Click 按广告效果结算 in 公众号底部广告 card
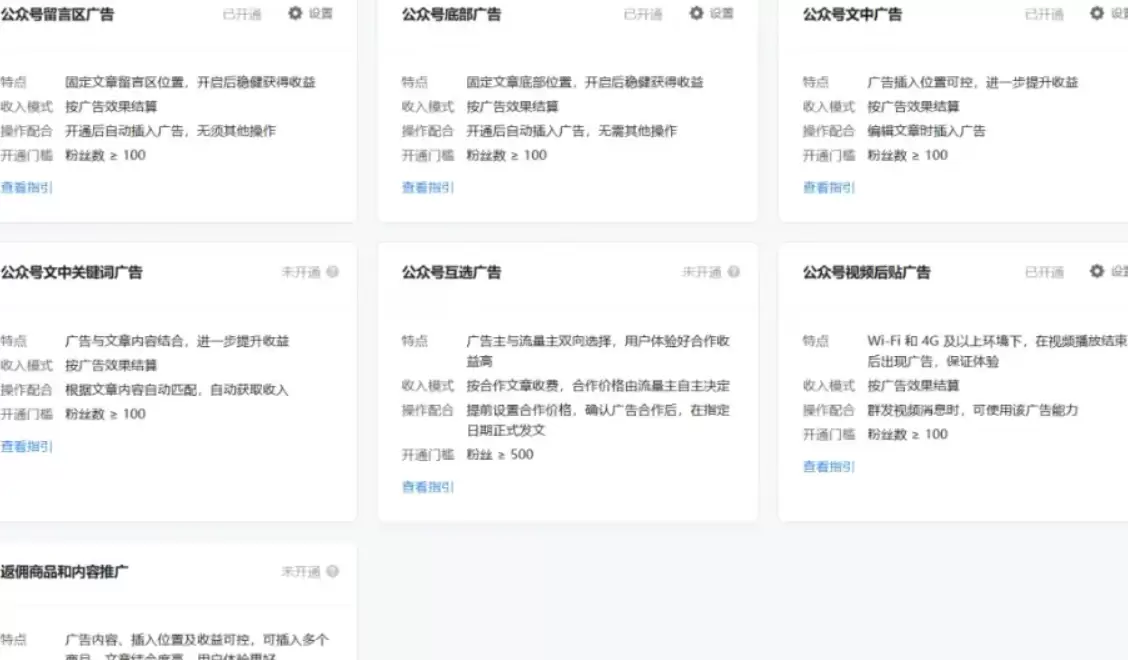 pyautogui.click(x=511, y=107)
